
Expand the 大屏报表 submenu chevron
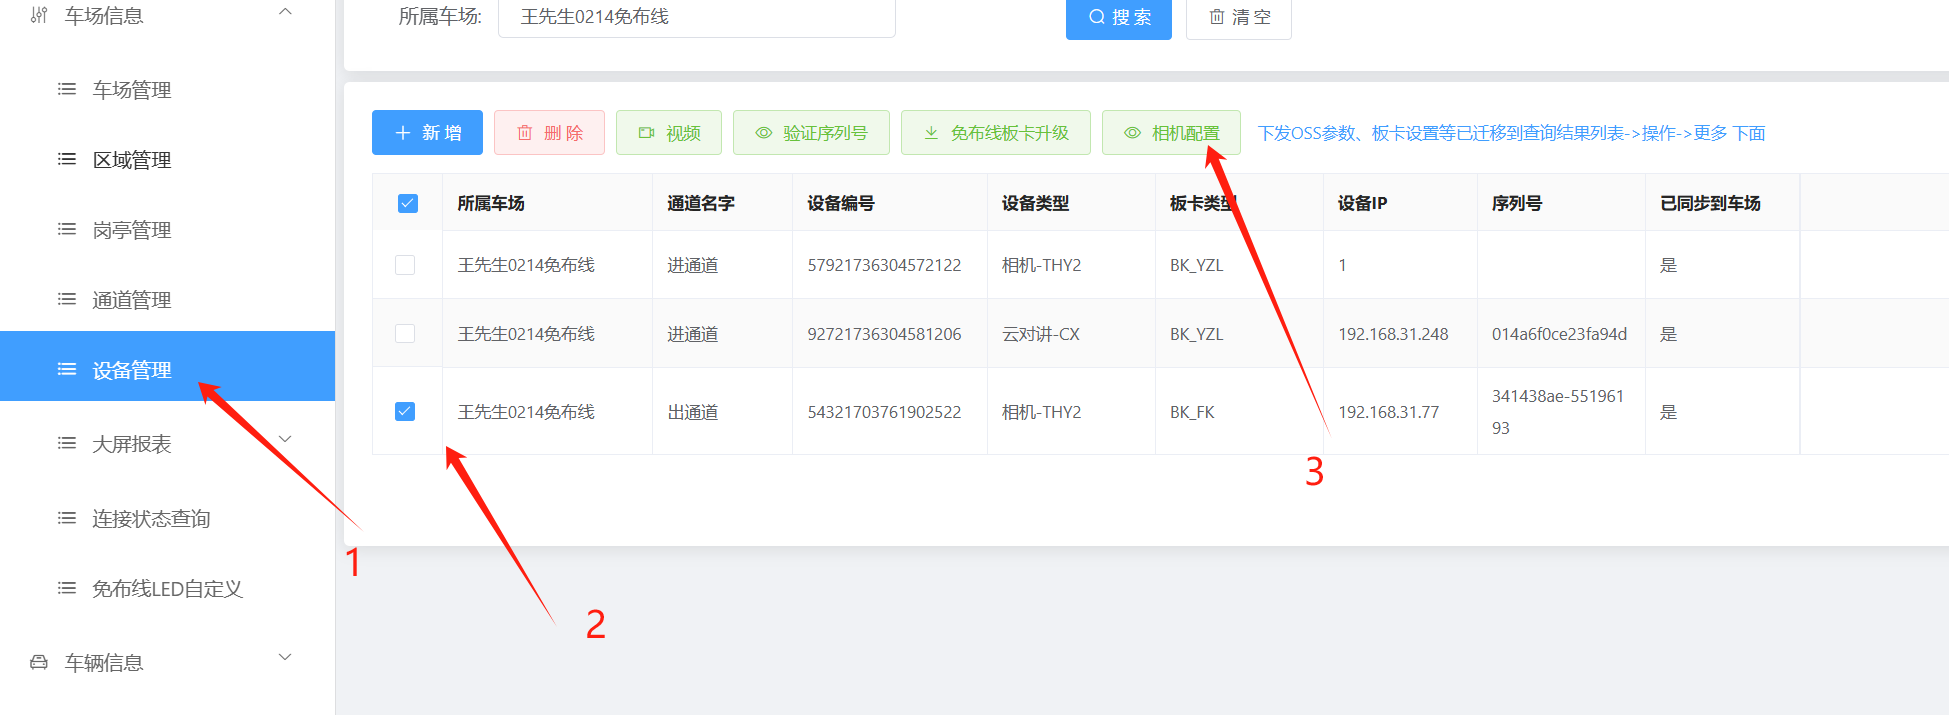285,439
